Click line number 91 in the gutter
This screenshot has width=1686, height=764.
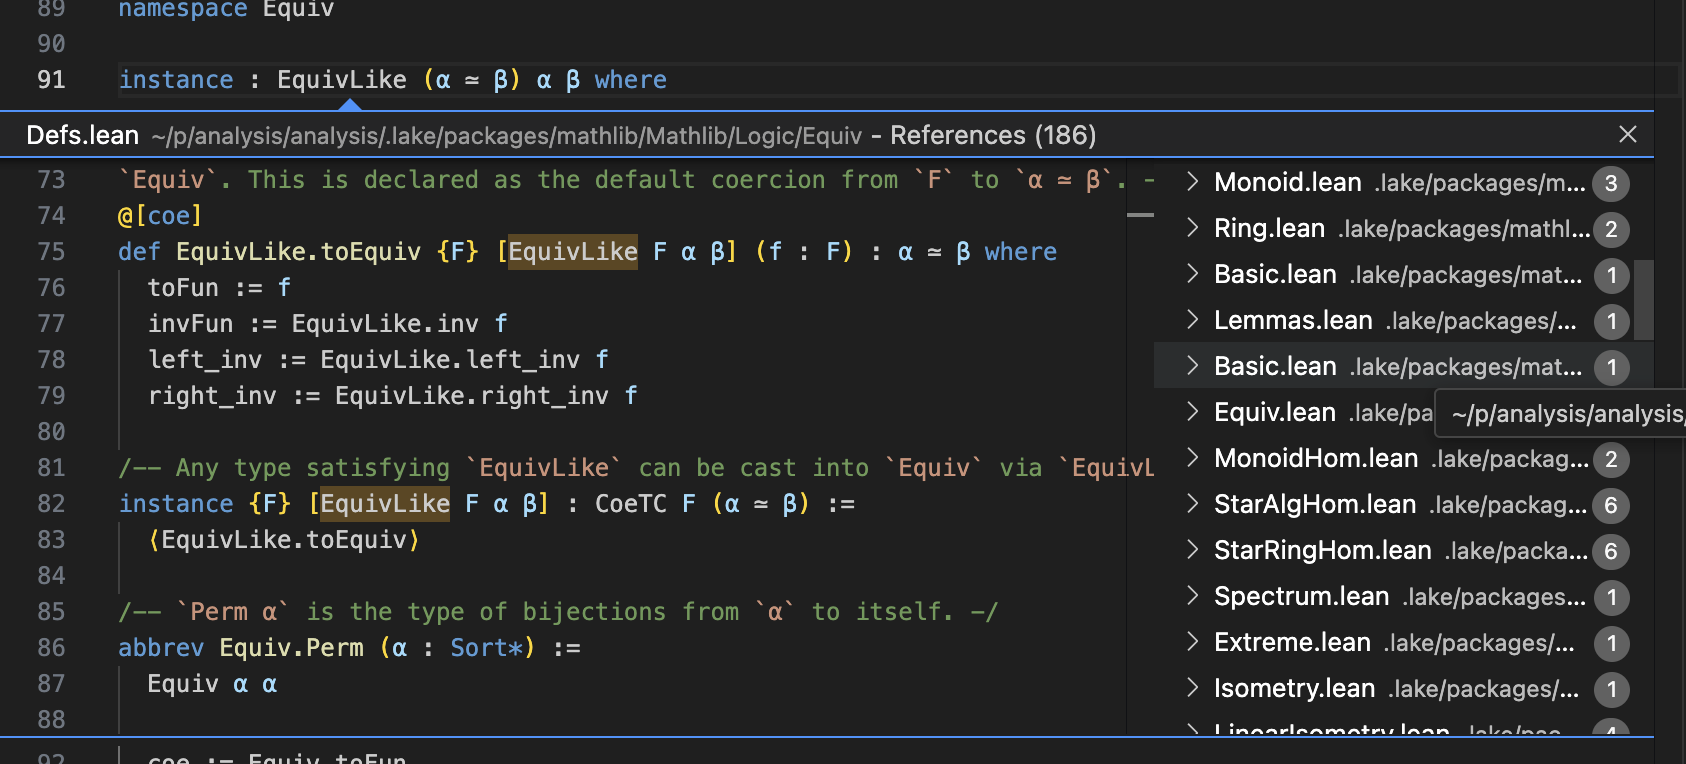coord(51,80)
